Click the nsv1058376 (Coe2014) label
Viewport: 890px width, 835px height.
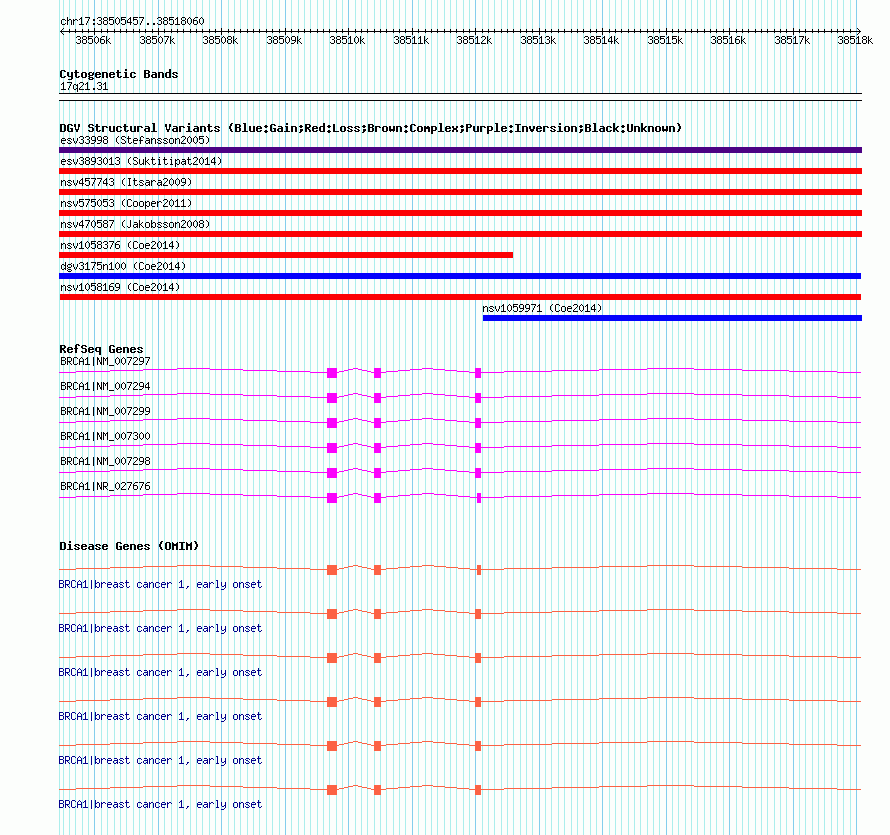[x=120, y=245]
